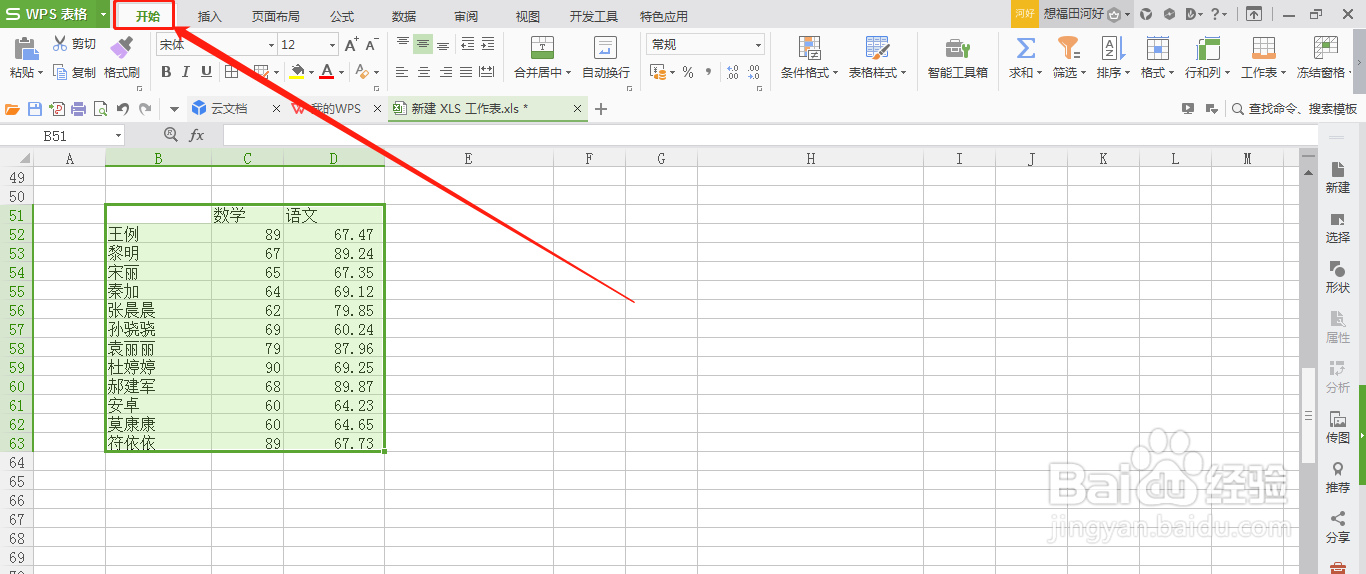Click the formula bar input field
The height and width of the screenshot is (574, 1366).
770,135
